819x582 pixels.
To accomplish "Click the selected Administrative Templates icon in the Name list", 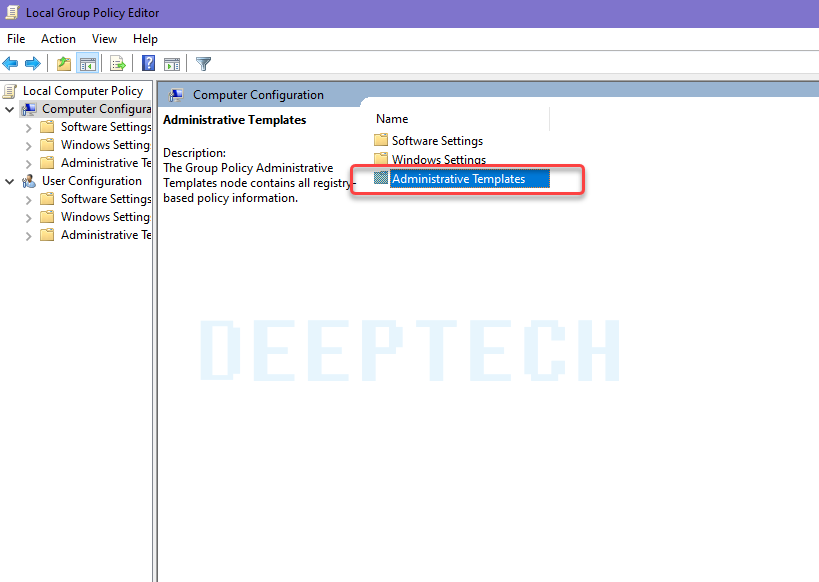I will click(381, 178).
